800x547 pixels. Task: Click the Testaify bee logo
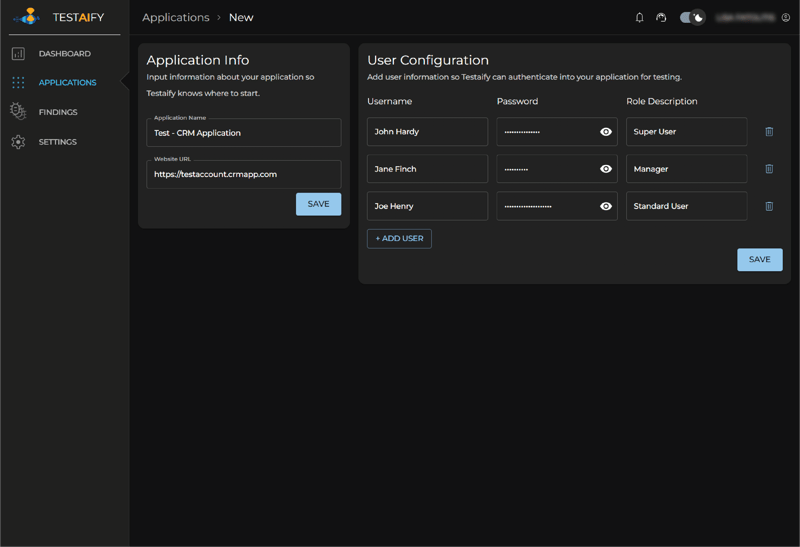(x=27, y=16)
